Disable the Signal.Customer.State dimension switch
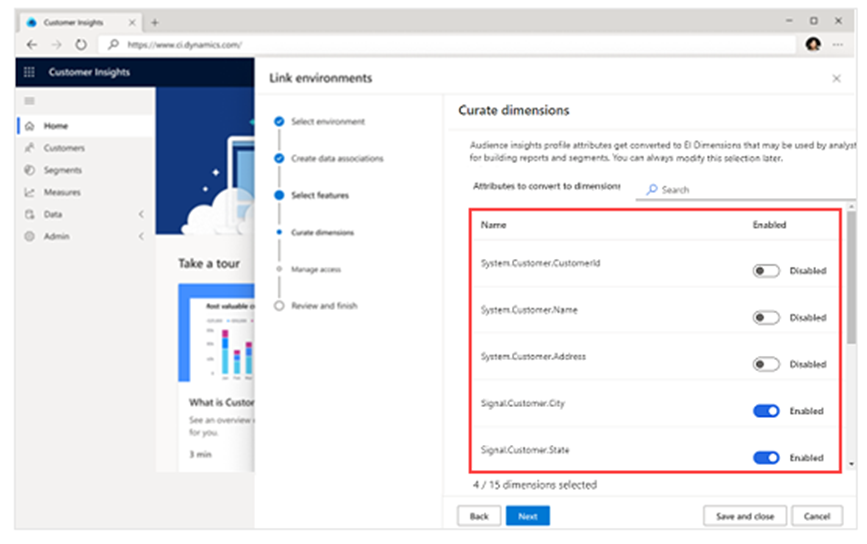Viewport: 867px width, 544px height. 766,458
